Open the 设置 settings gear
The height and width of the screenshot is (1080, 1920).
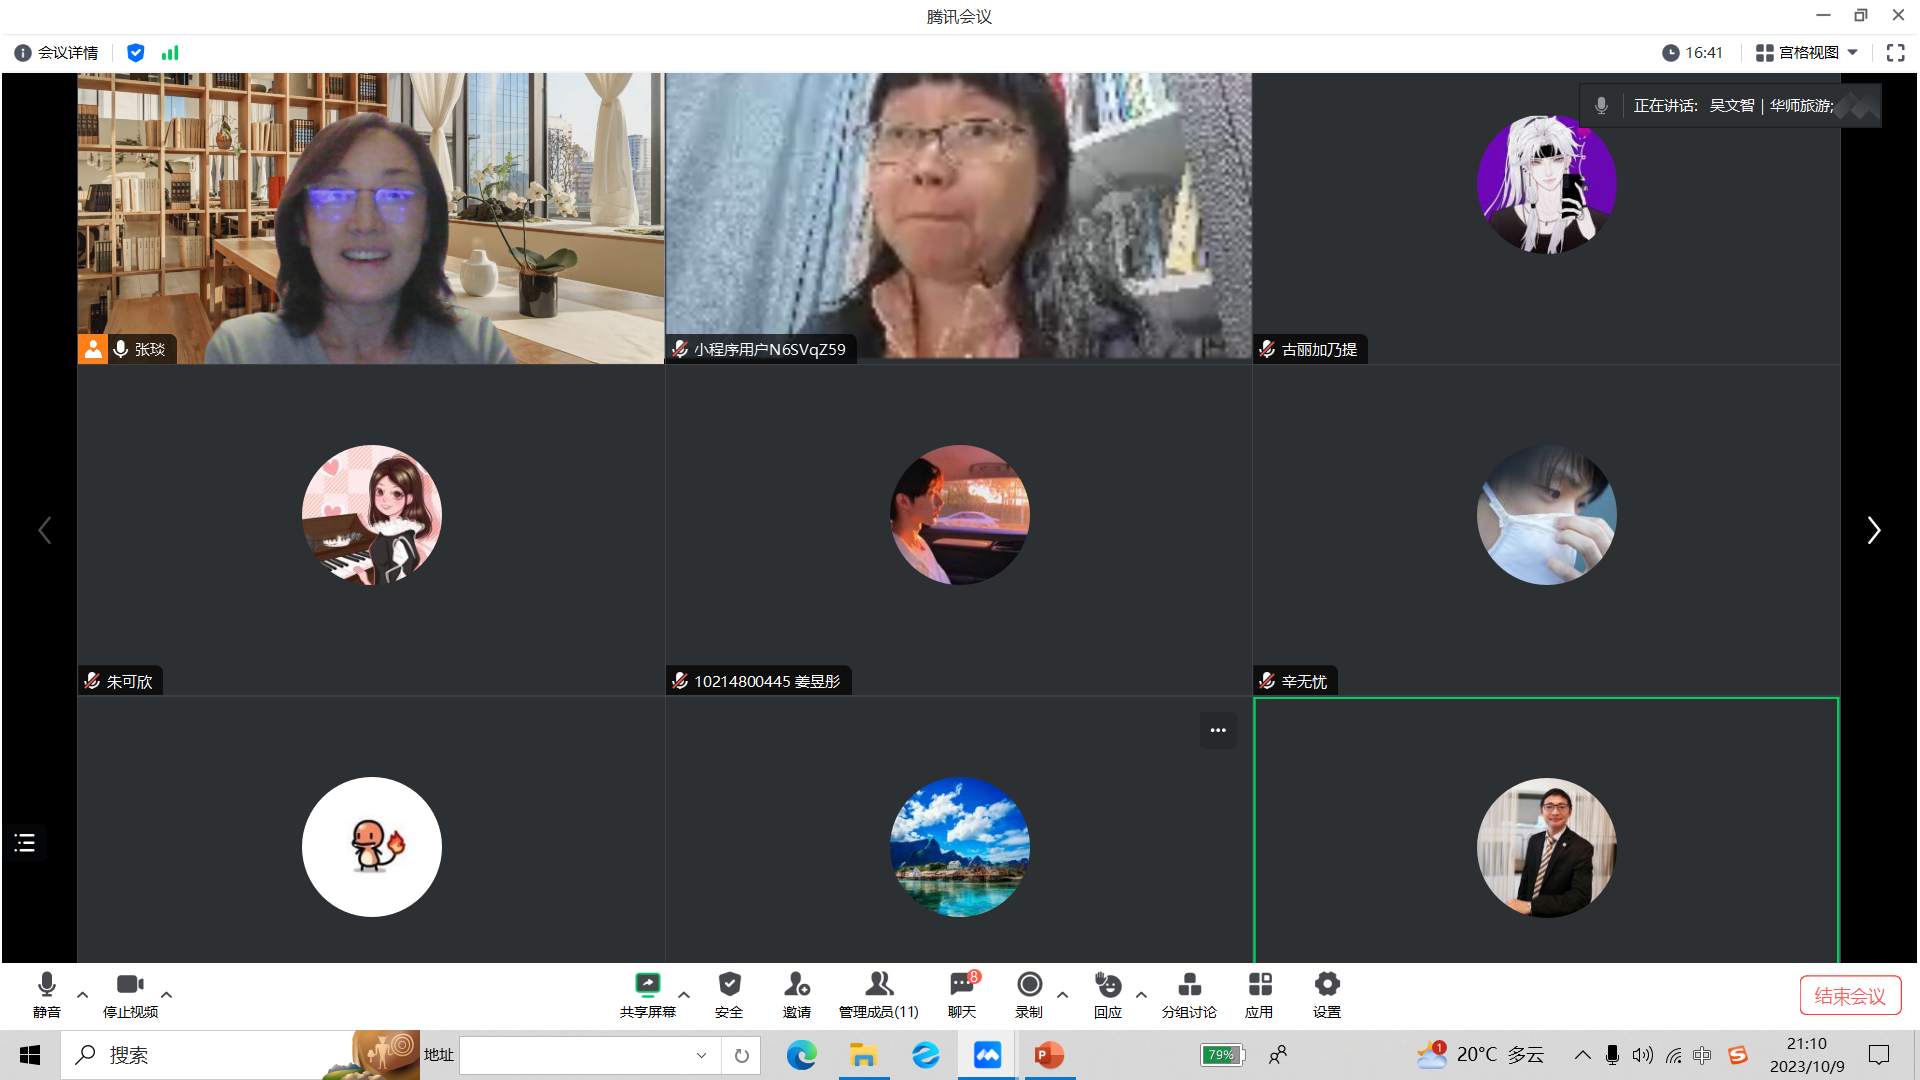(1327, 985)
